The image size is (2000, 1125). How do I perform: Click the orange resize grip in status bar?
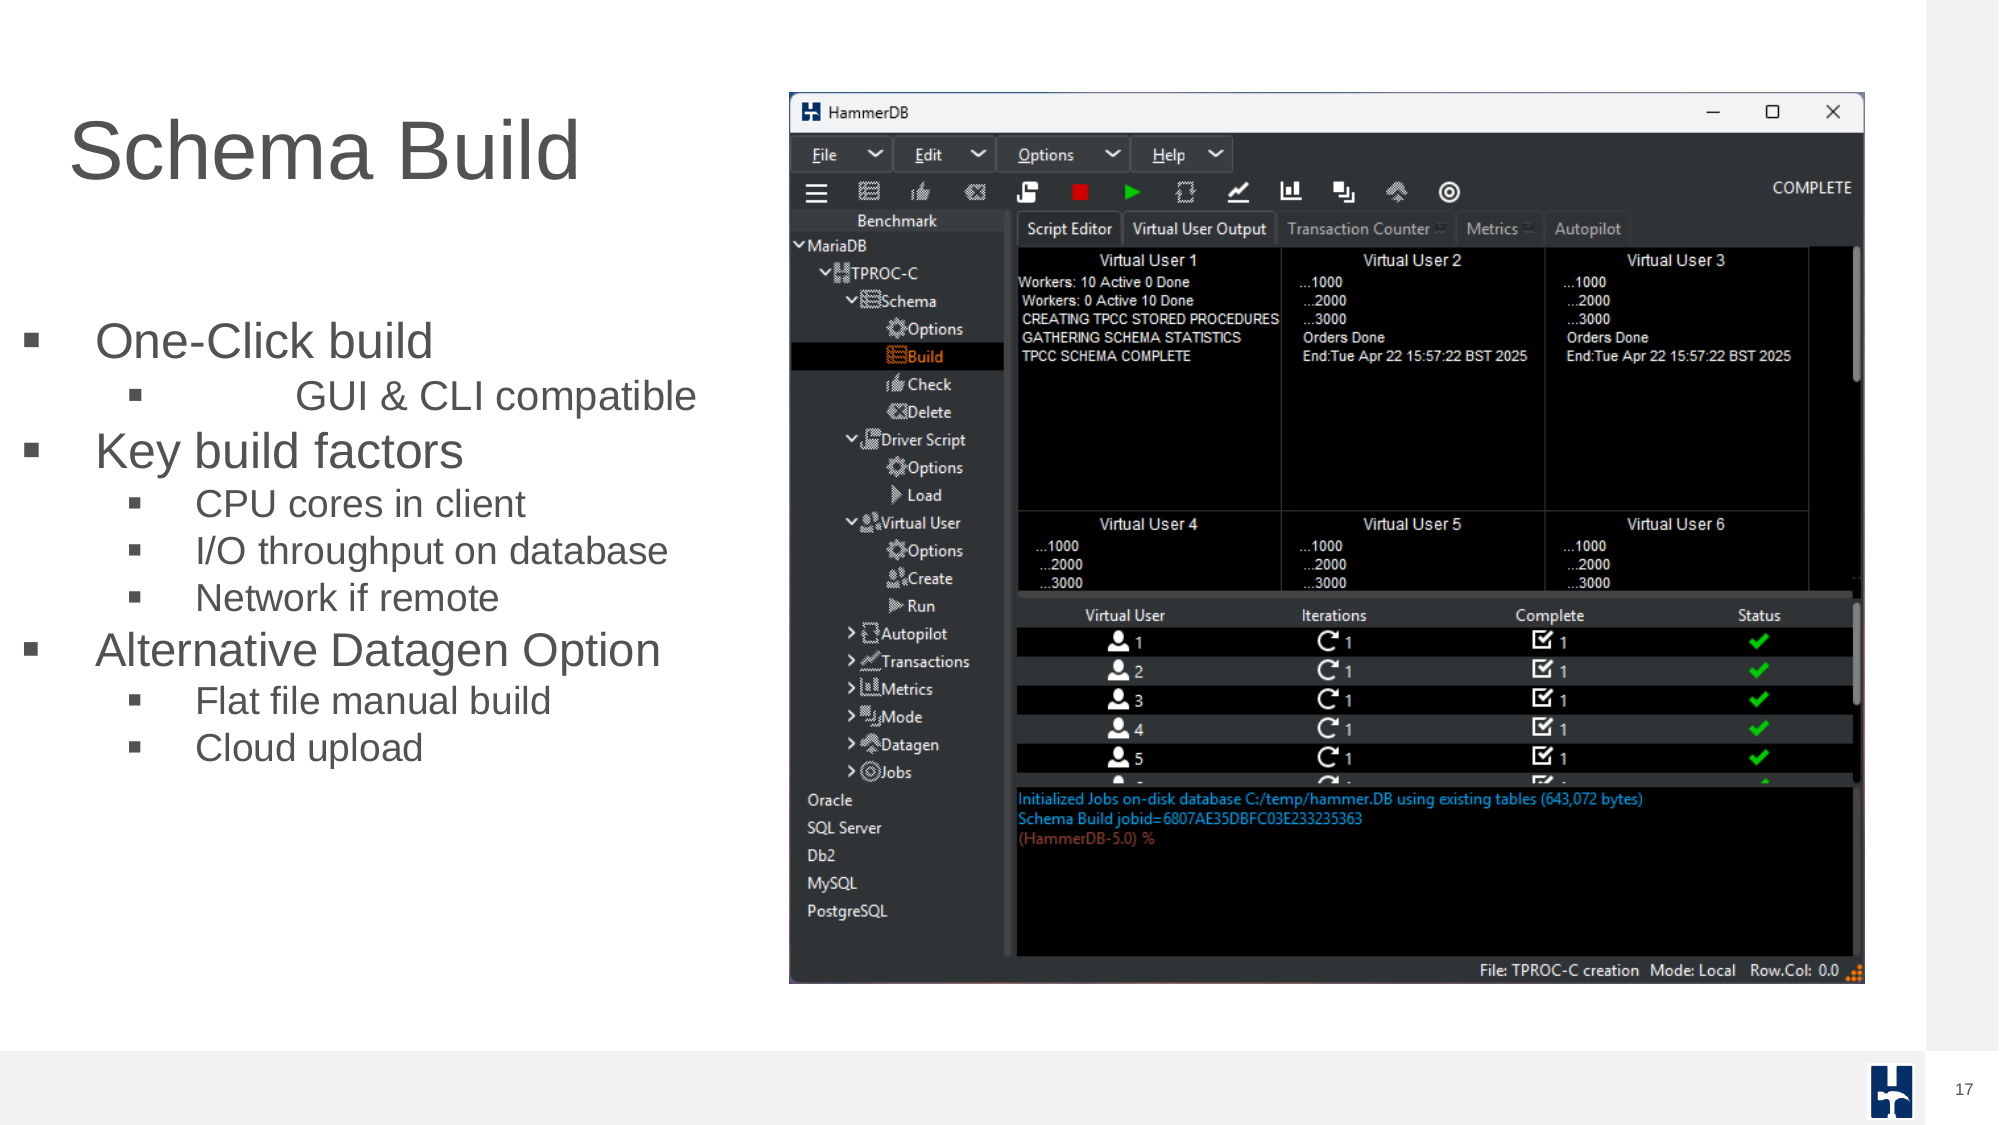(x=1854, y=973)
